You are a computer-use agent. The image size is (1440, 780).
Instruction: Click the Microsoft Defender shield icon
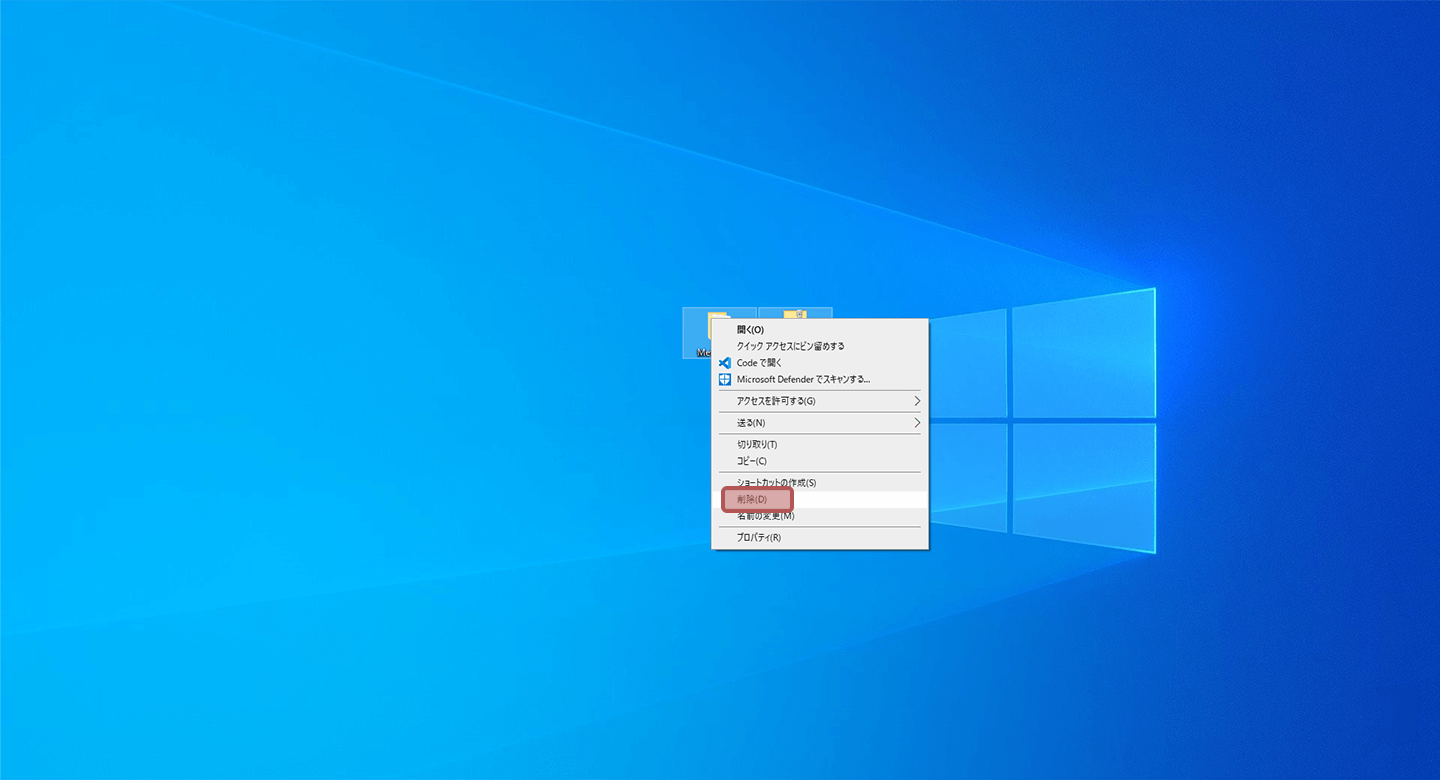pyautogui.click(x=725, y=380)
